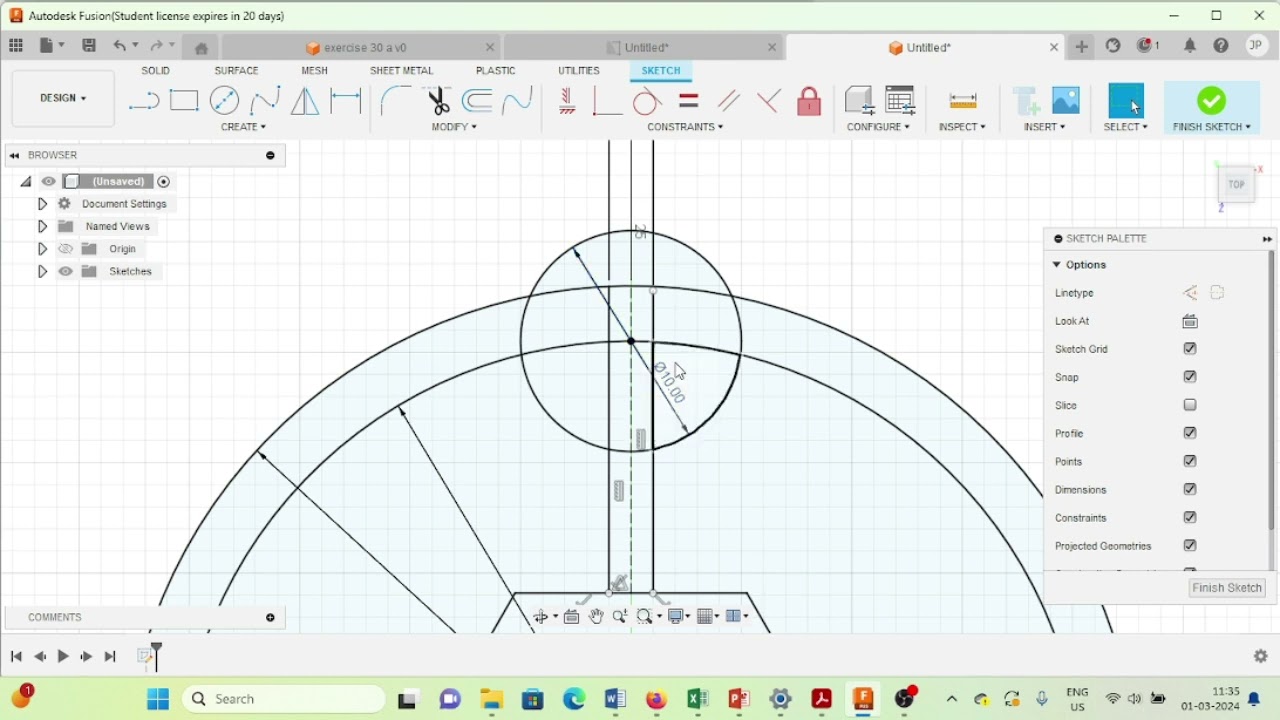Open the CONSTRAINTS dropdown
Screen dimensions: 1280x720
[685, 127]
